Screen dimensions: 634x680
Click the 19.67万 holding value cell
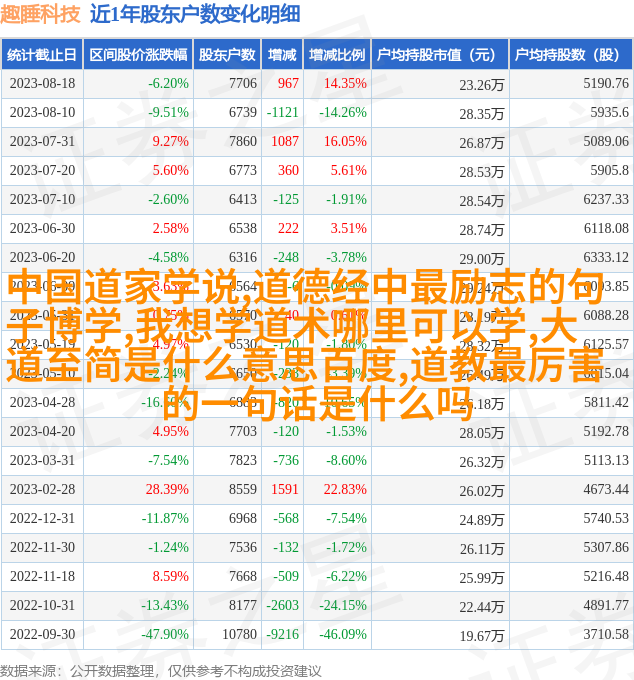[482, 636]
